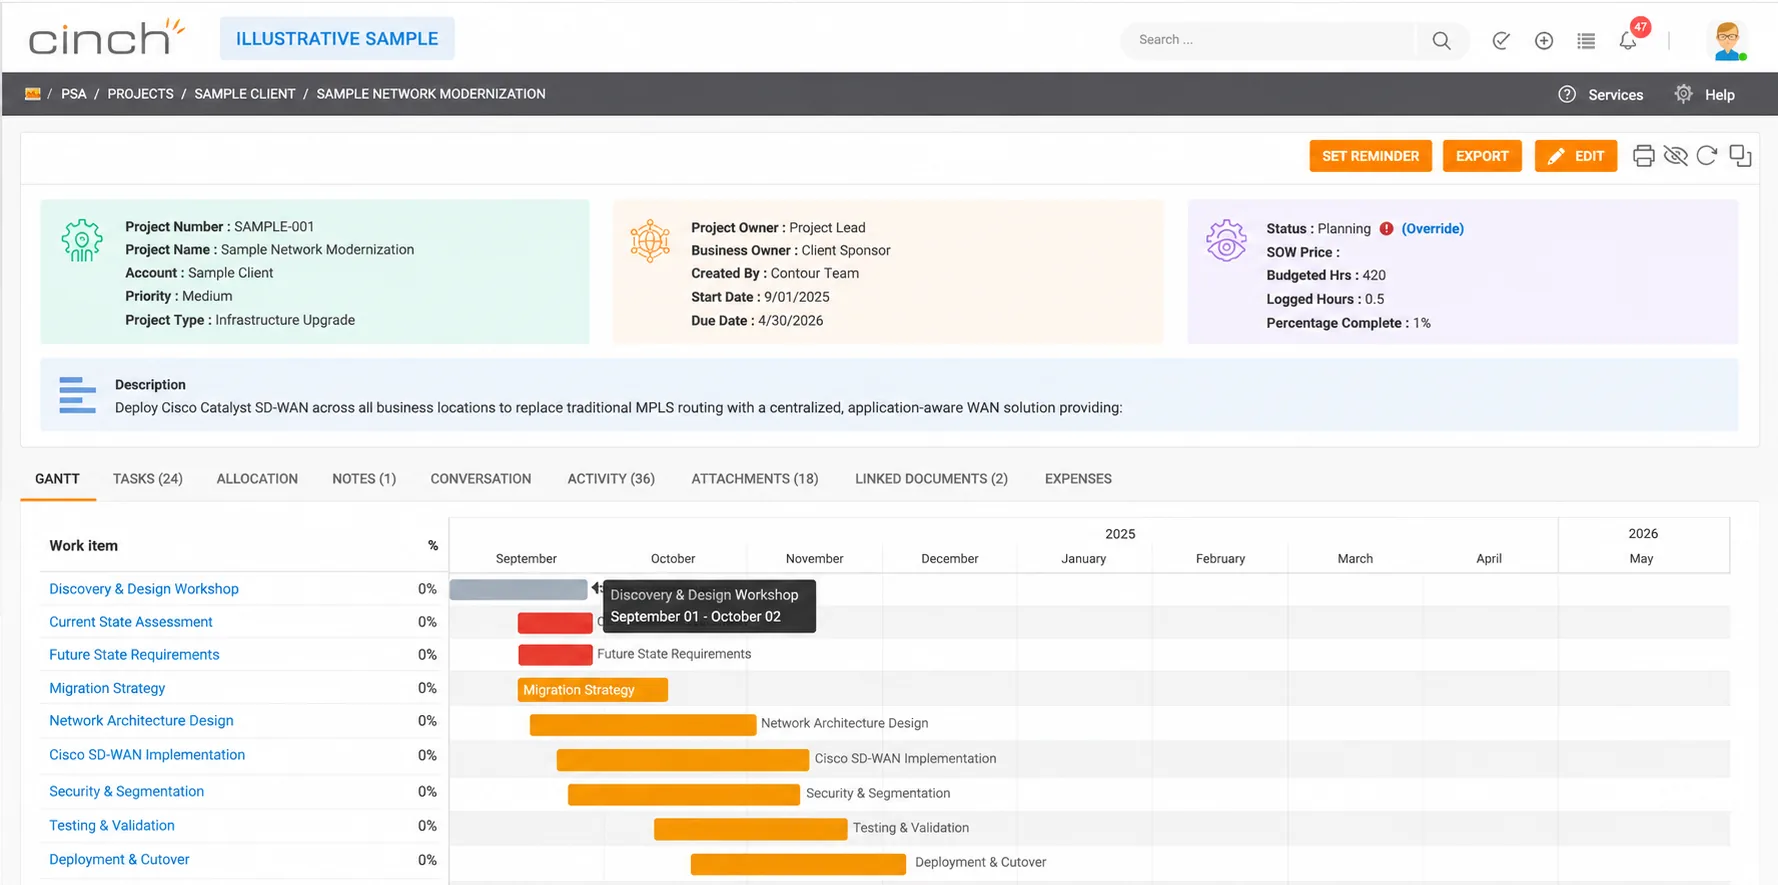Click the EXPORT button
The image size is (1778, 885).
click(x=1482, y=156)
